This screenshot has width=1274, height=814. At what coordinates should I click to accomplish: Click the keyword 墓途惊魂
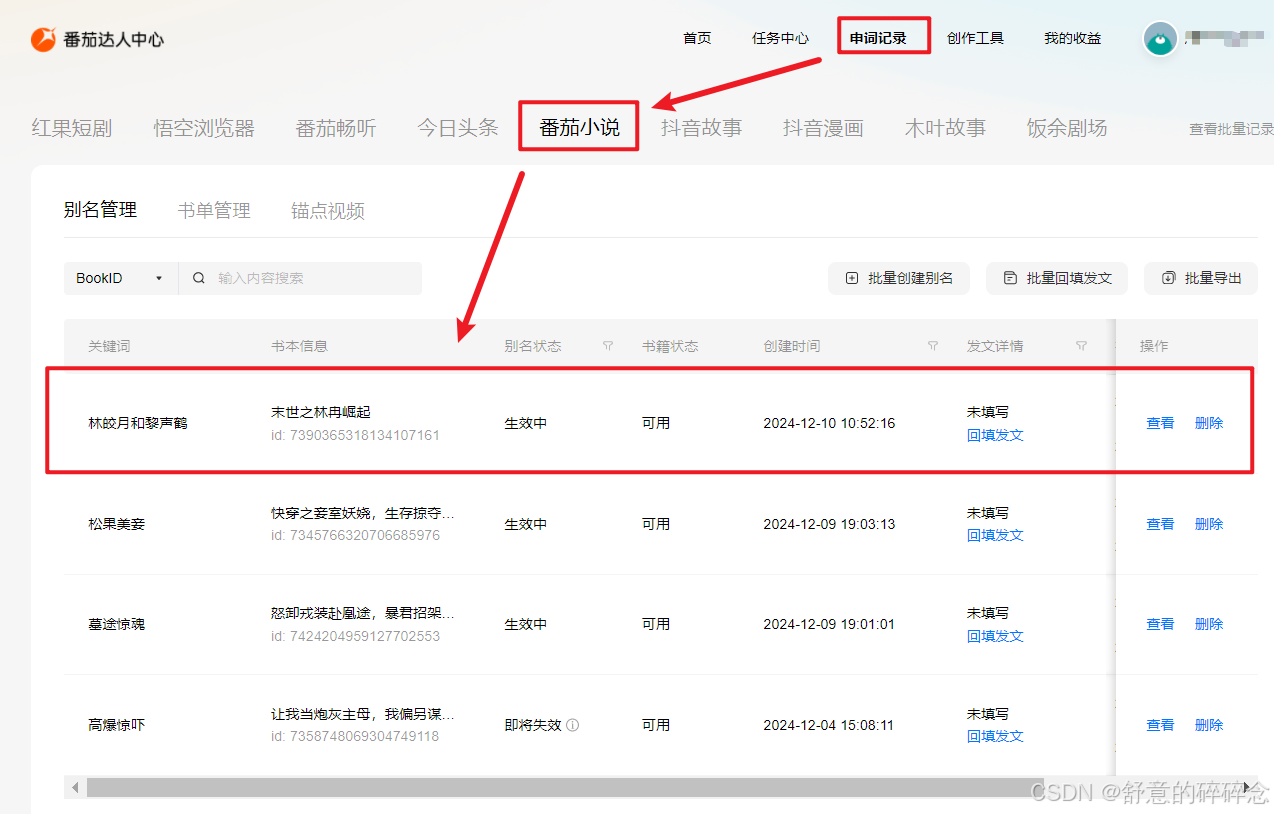click(117, 624)
